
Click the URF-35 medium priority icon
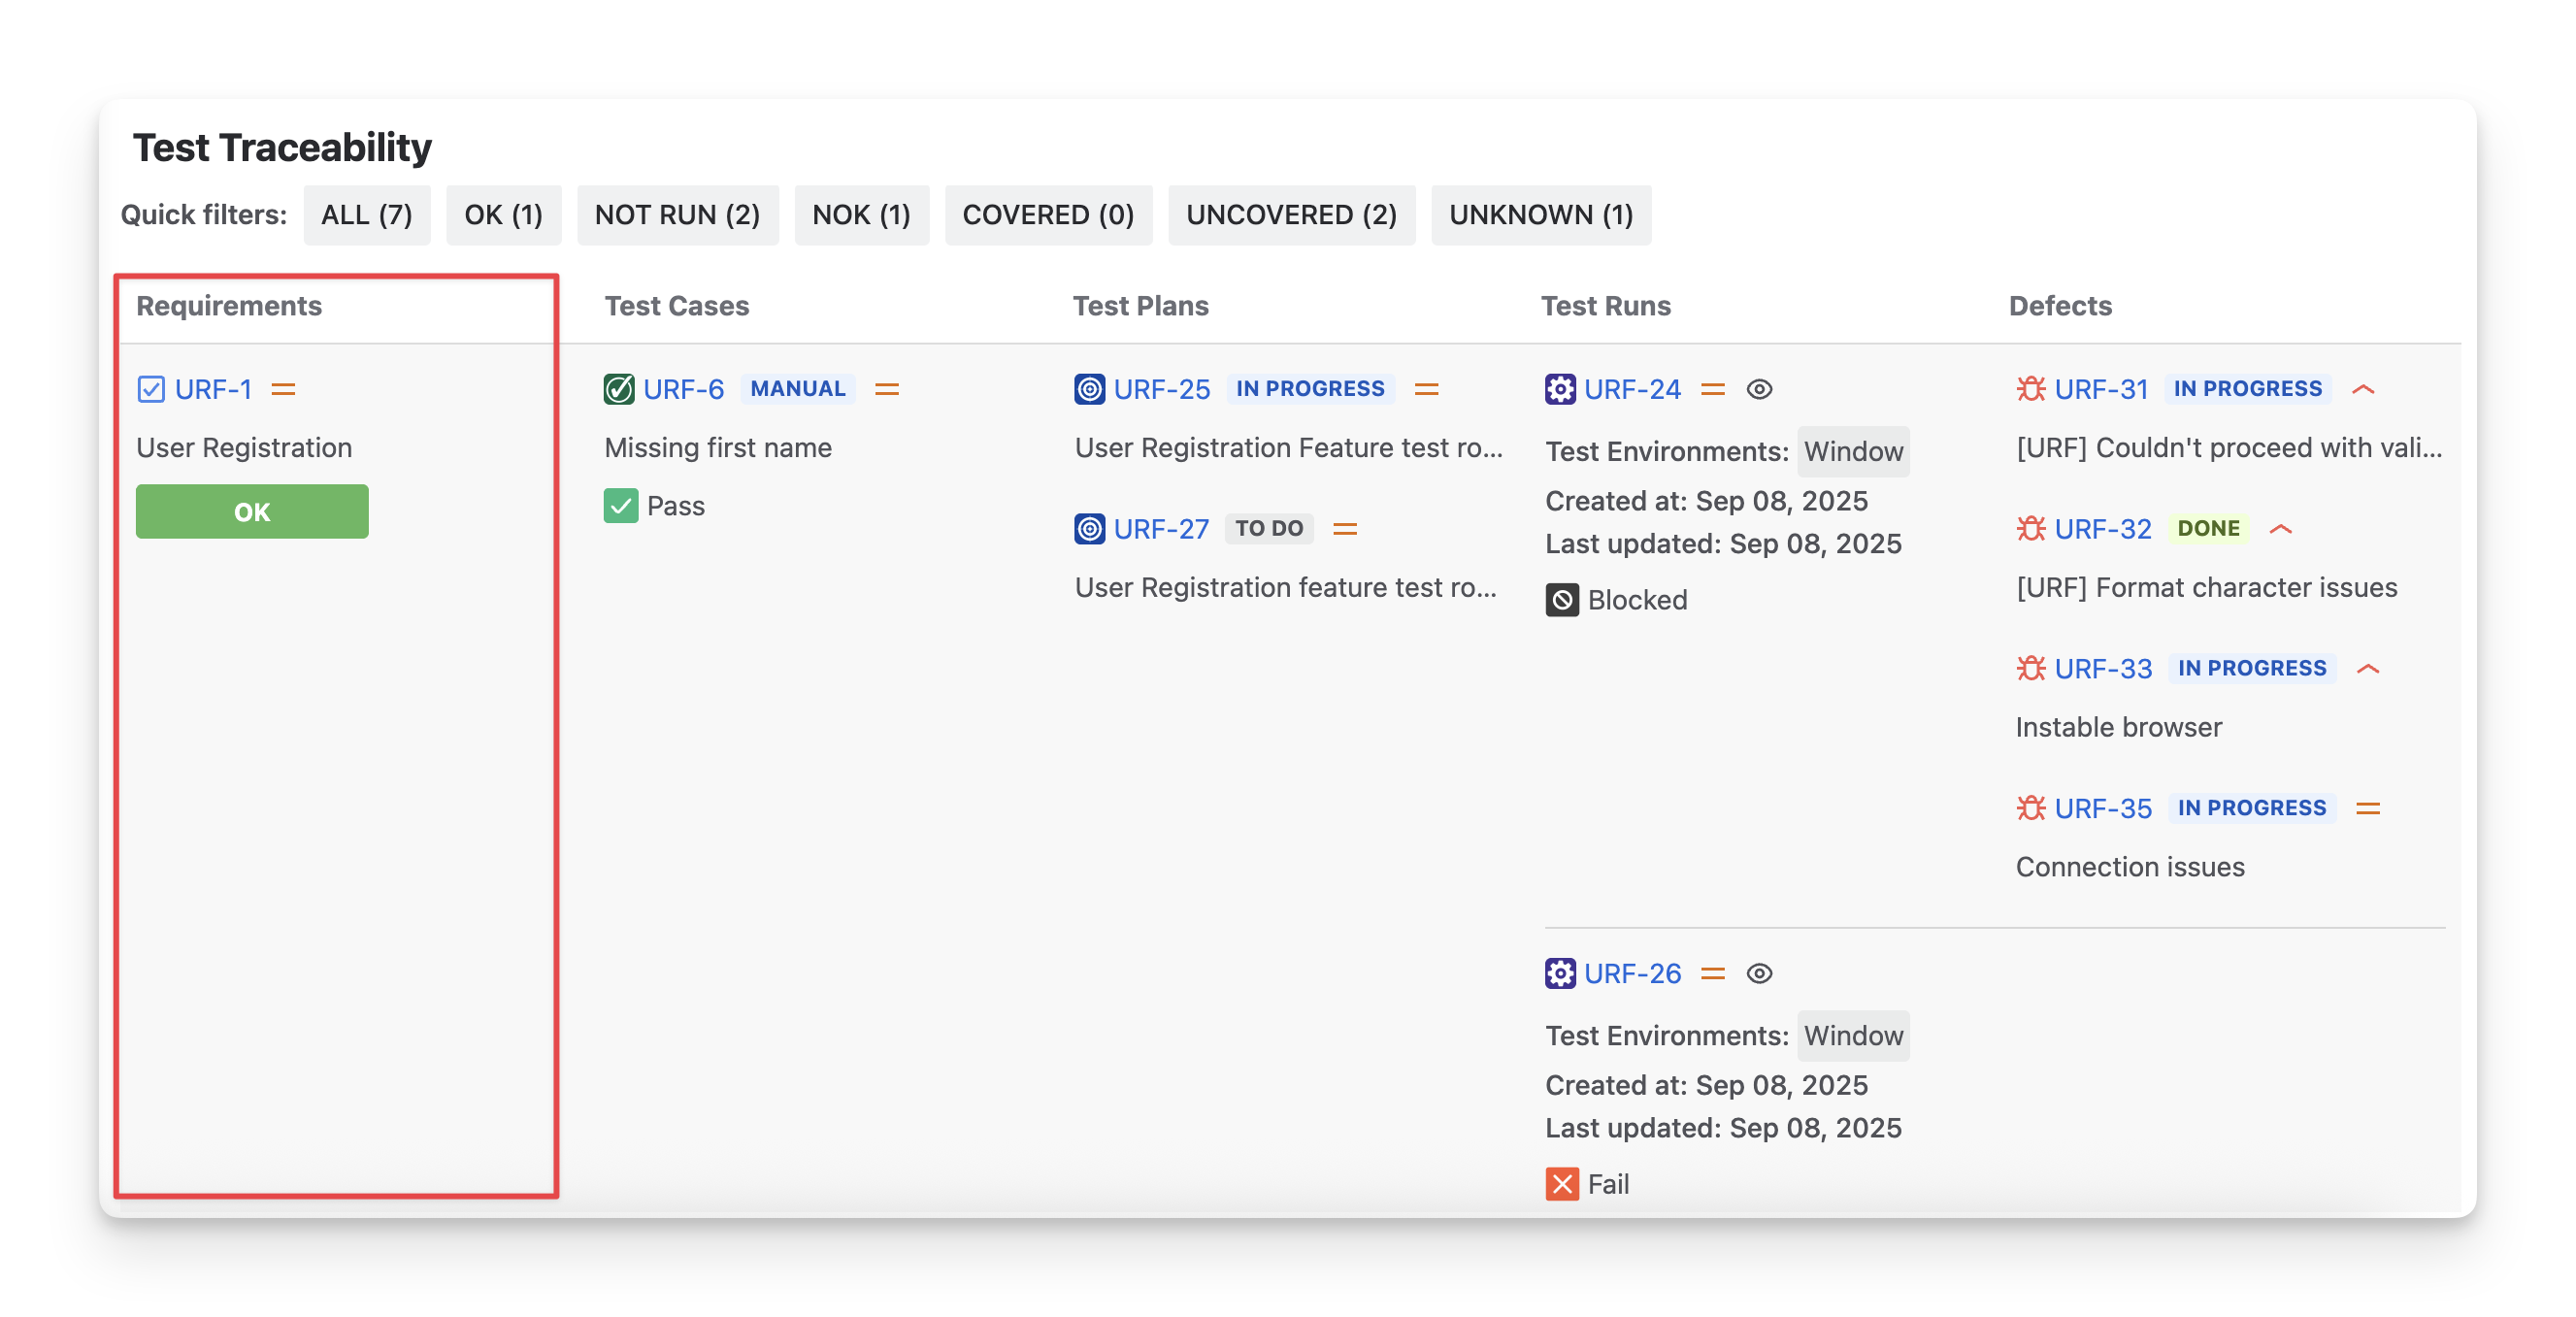pyautogui.click(x=2367, y=808)
